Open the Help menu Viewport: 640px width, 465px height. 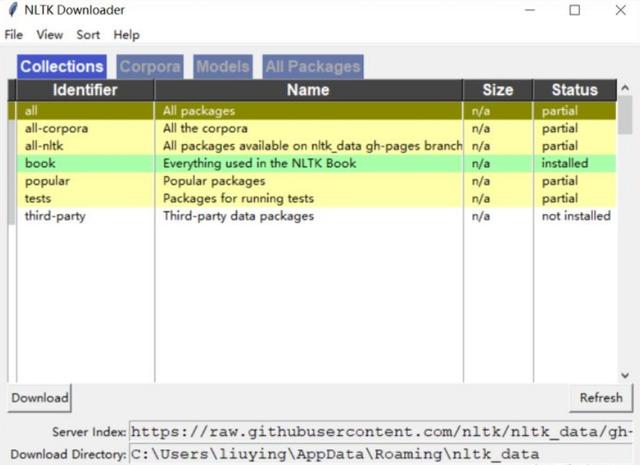point(127,35)
